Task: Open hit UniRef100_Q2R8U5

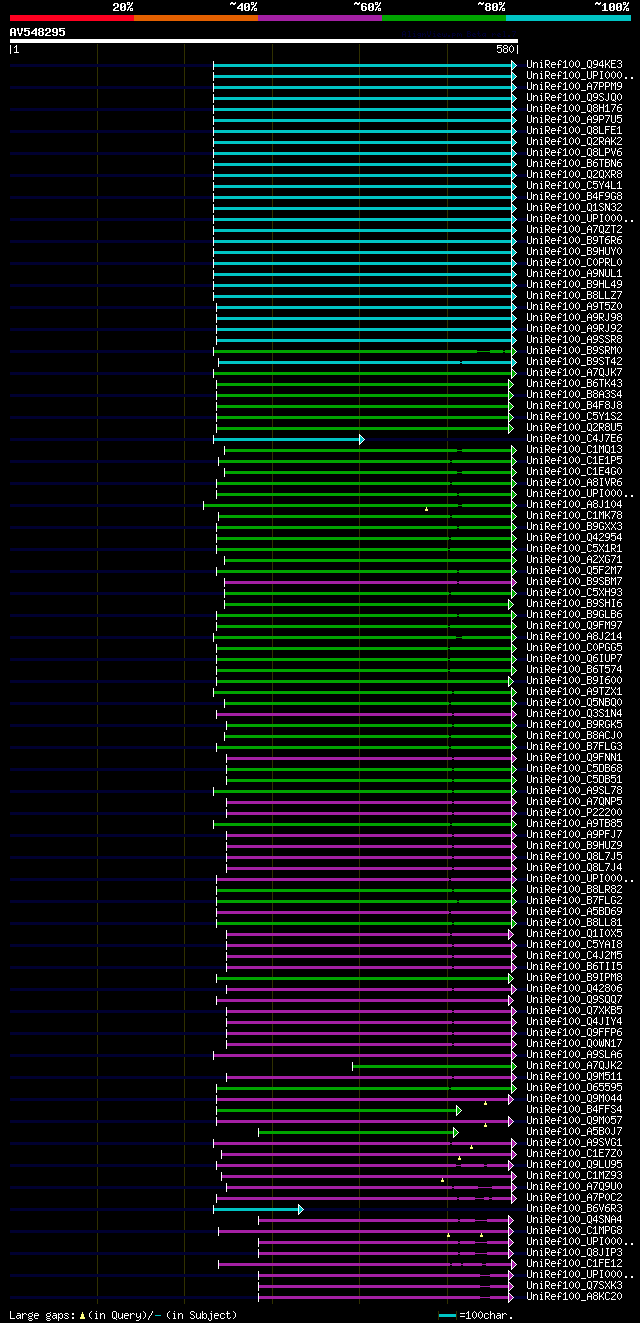Action: coord(574,428)
